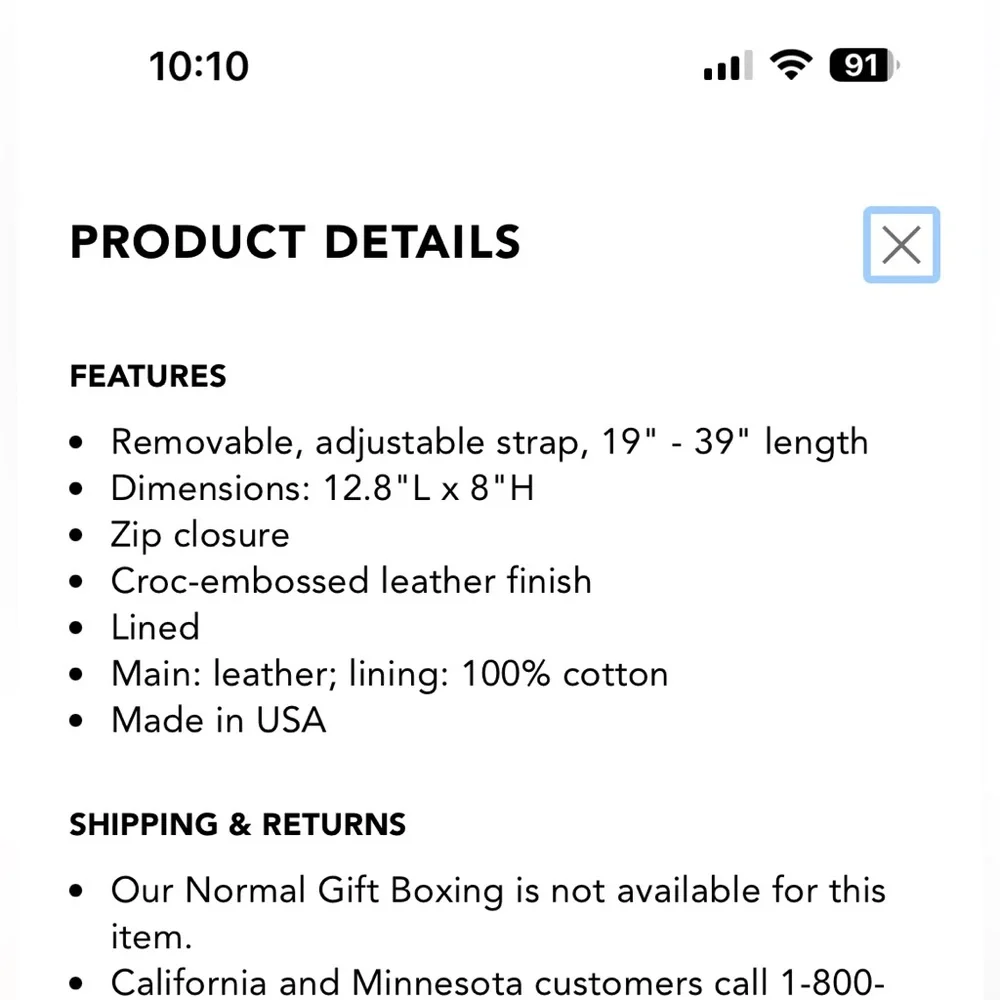This screenshot has width=1000, height=1000.
Task: Tap the Made in USA line
Action: (218, 720)
